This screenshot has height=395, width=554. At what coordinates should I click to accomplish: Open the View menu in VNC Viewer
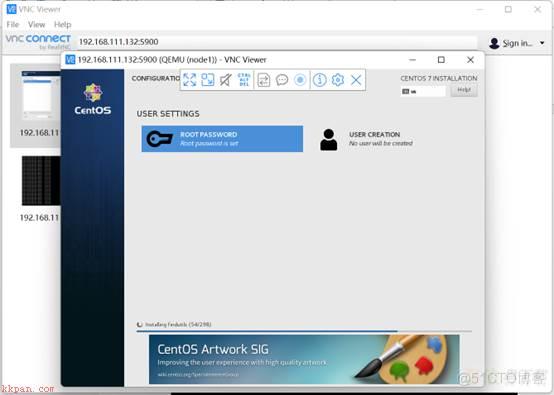[x=37, y=24]
